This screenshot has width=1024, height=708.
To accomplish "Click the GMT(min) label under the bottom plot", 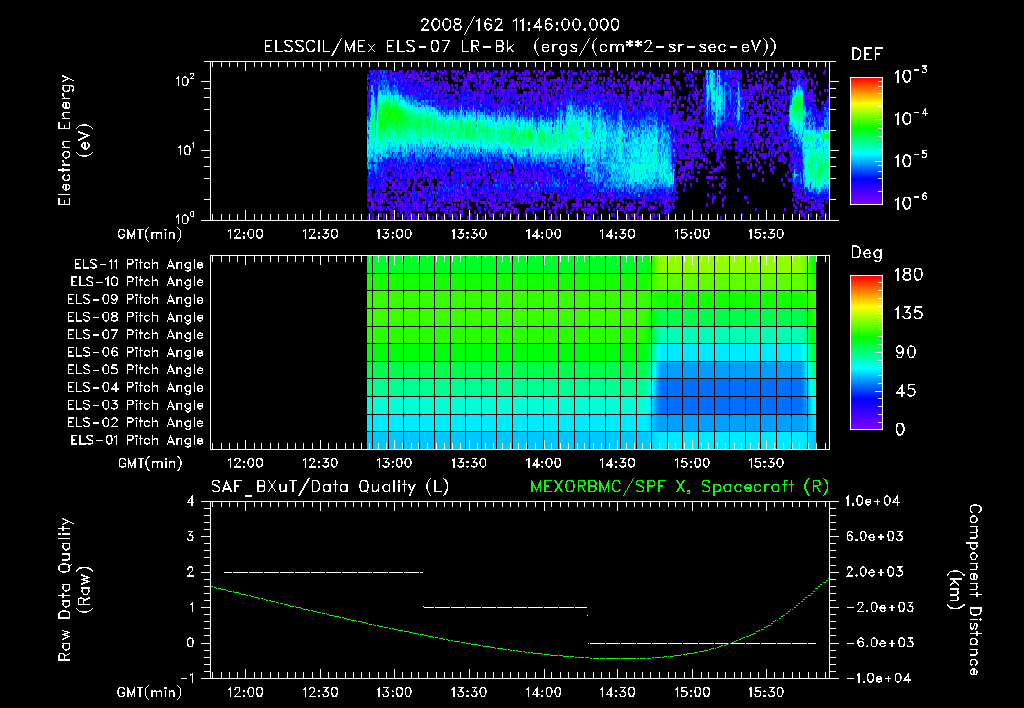I will tap(149, 692).
